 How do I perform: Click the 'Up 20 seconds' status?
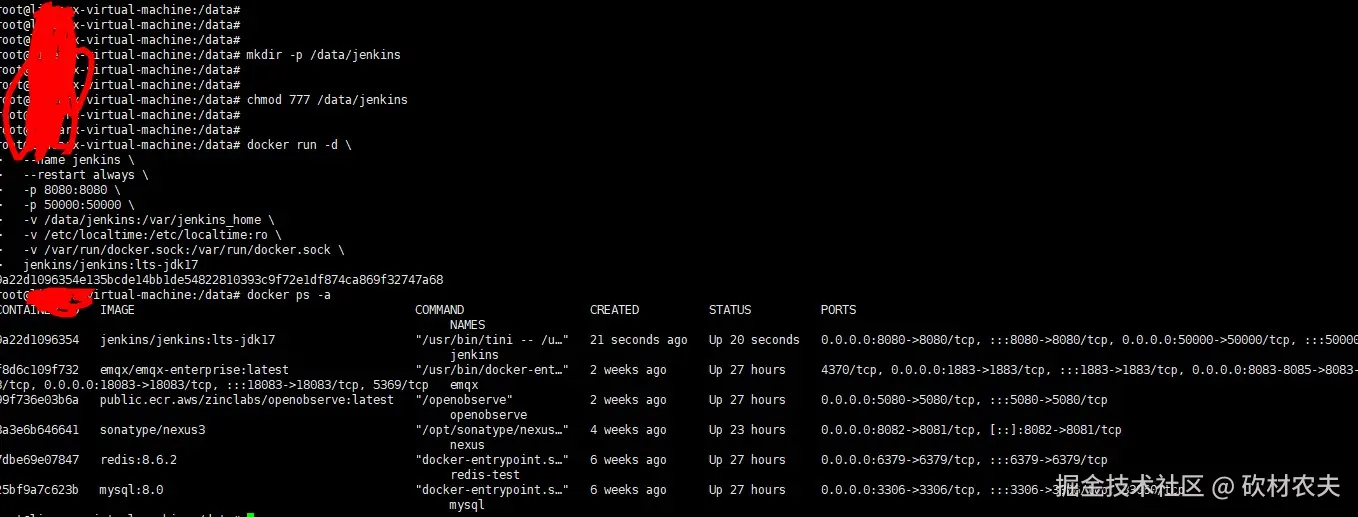(754, 340)
